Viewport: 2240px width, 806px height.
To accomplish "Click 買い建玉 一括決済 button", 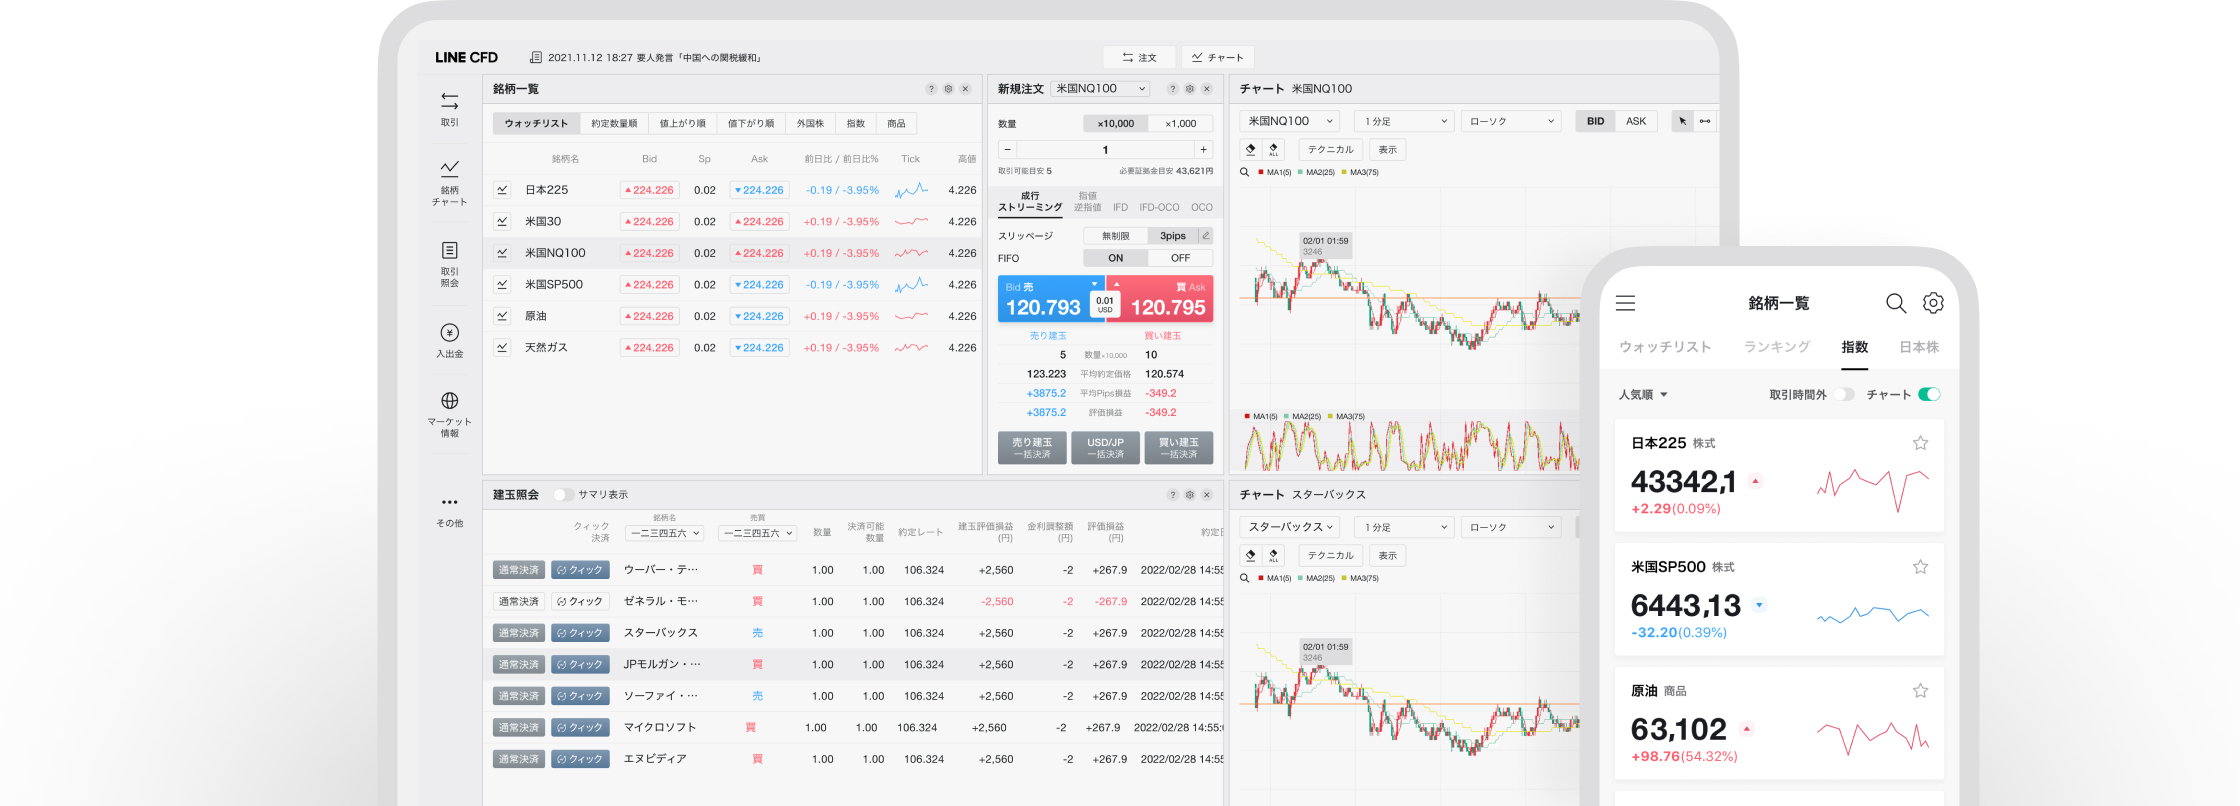I will 1179,448.
